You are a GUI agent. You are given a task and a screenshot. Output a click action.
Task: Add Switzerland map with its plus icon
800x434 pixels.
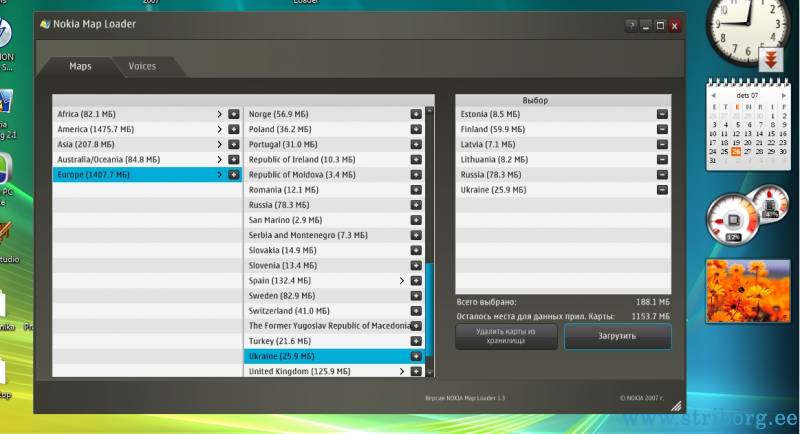point(416,311)
